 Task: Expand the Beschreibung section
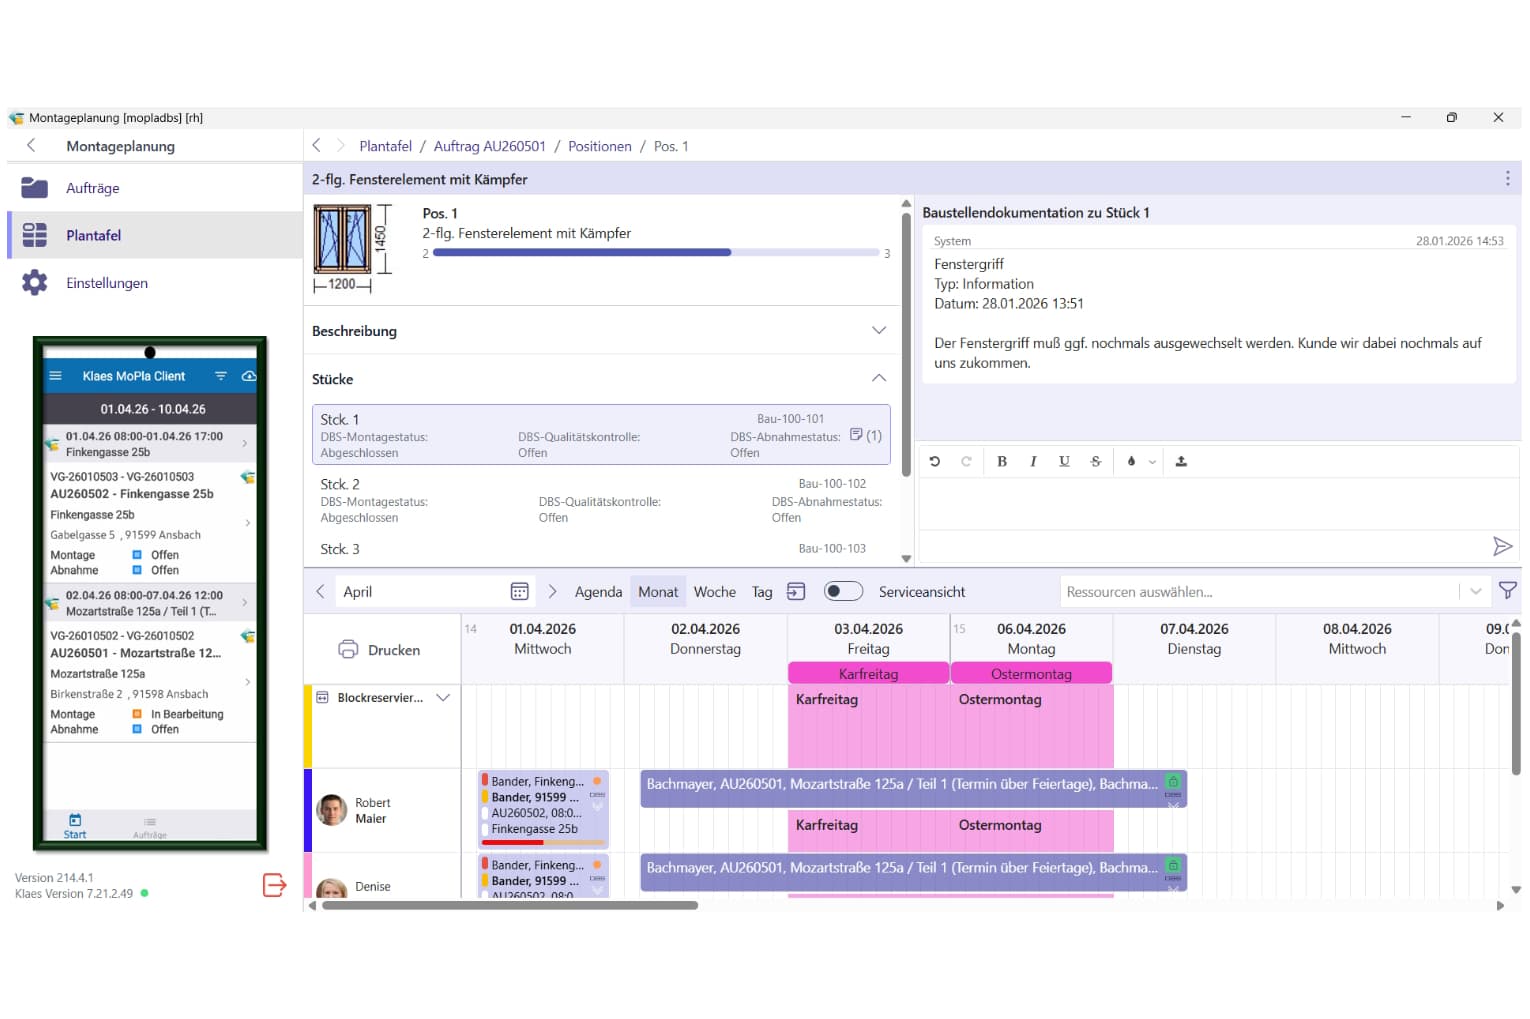tap(878, 331)
